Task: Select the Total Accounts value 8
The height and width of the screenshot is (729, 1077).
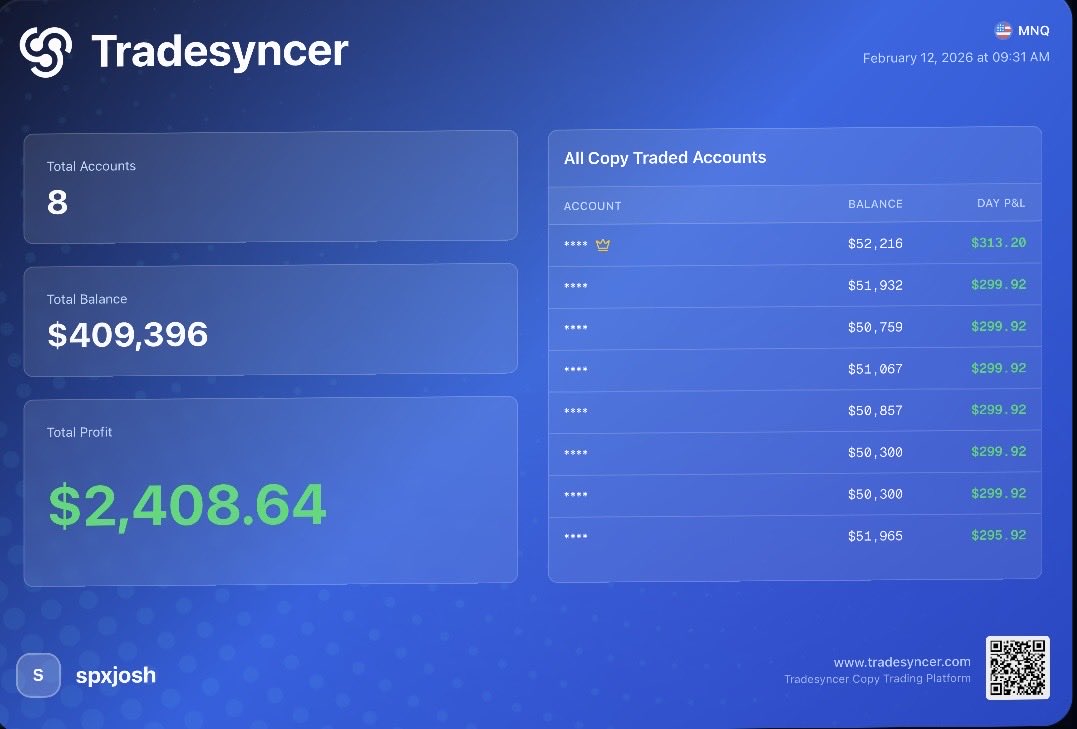Action: point(58,202)
